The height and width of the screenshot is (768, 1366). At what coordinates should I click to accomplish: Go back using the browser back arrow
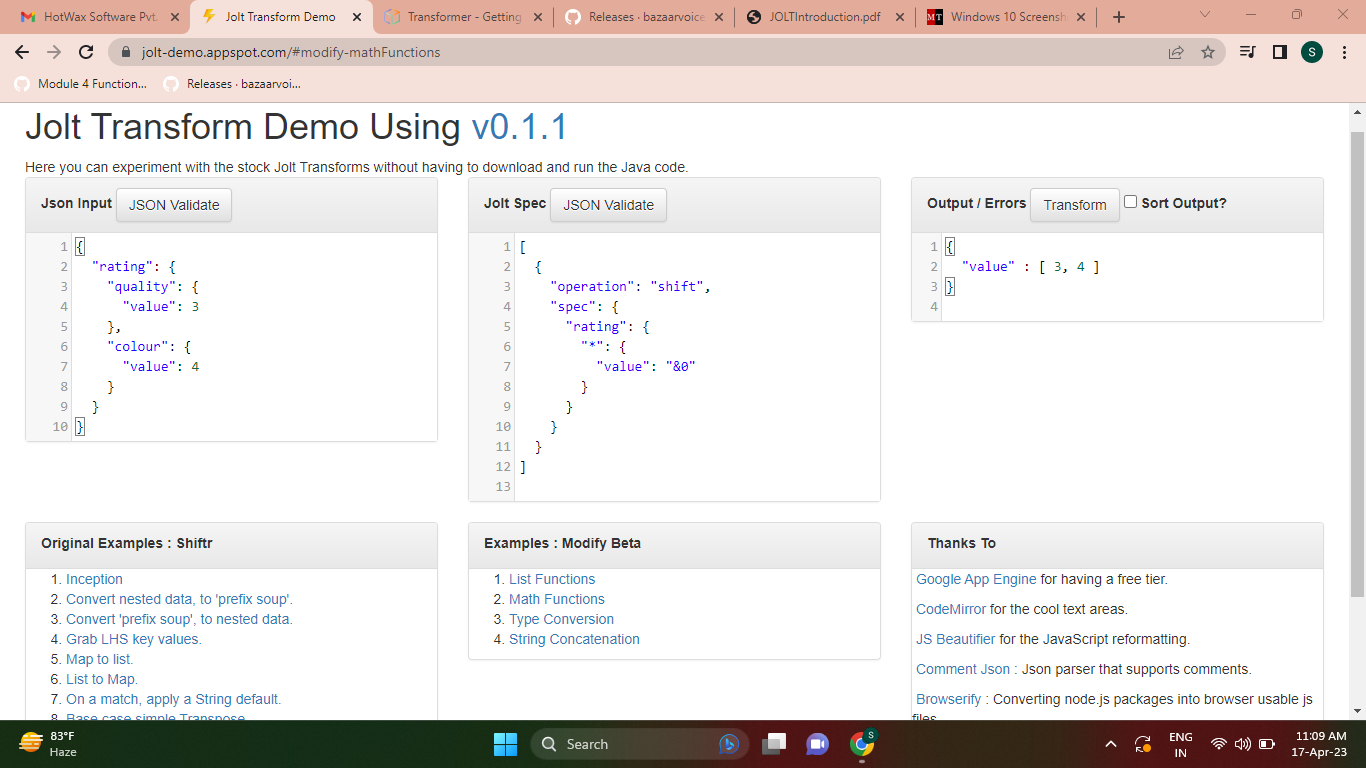tap(22, 52)
